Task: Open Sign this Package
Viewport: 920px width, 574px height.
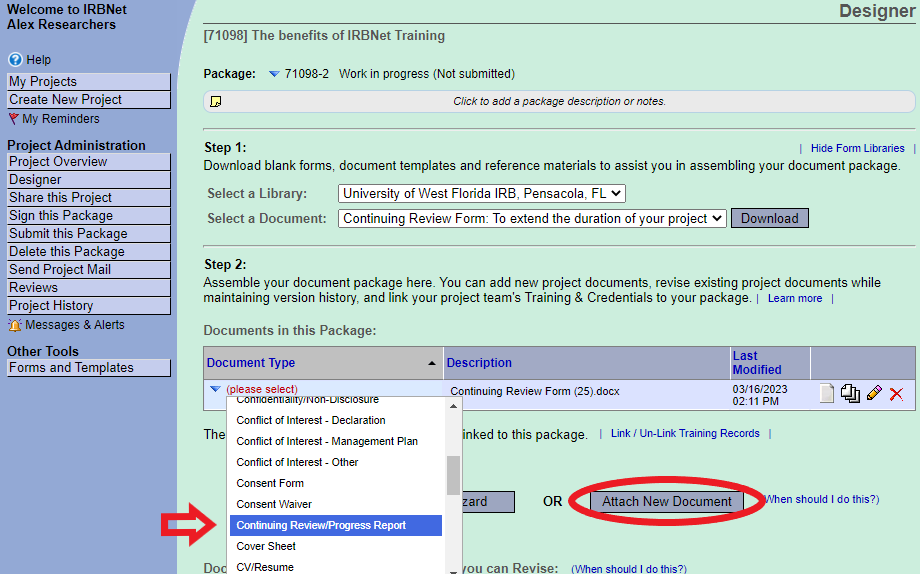Action: click(x=89, y=216)
